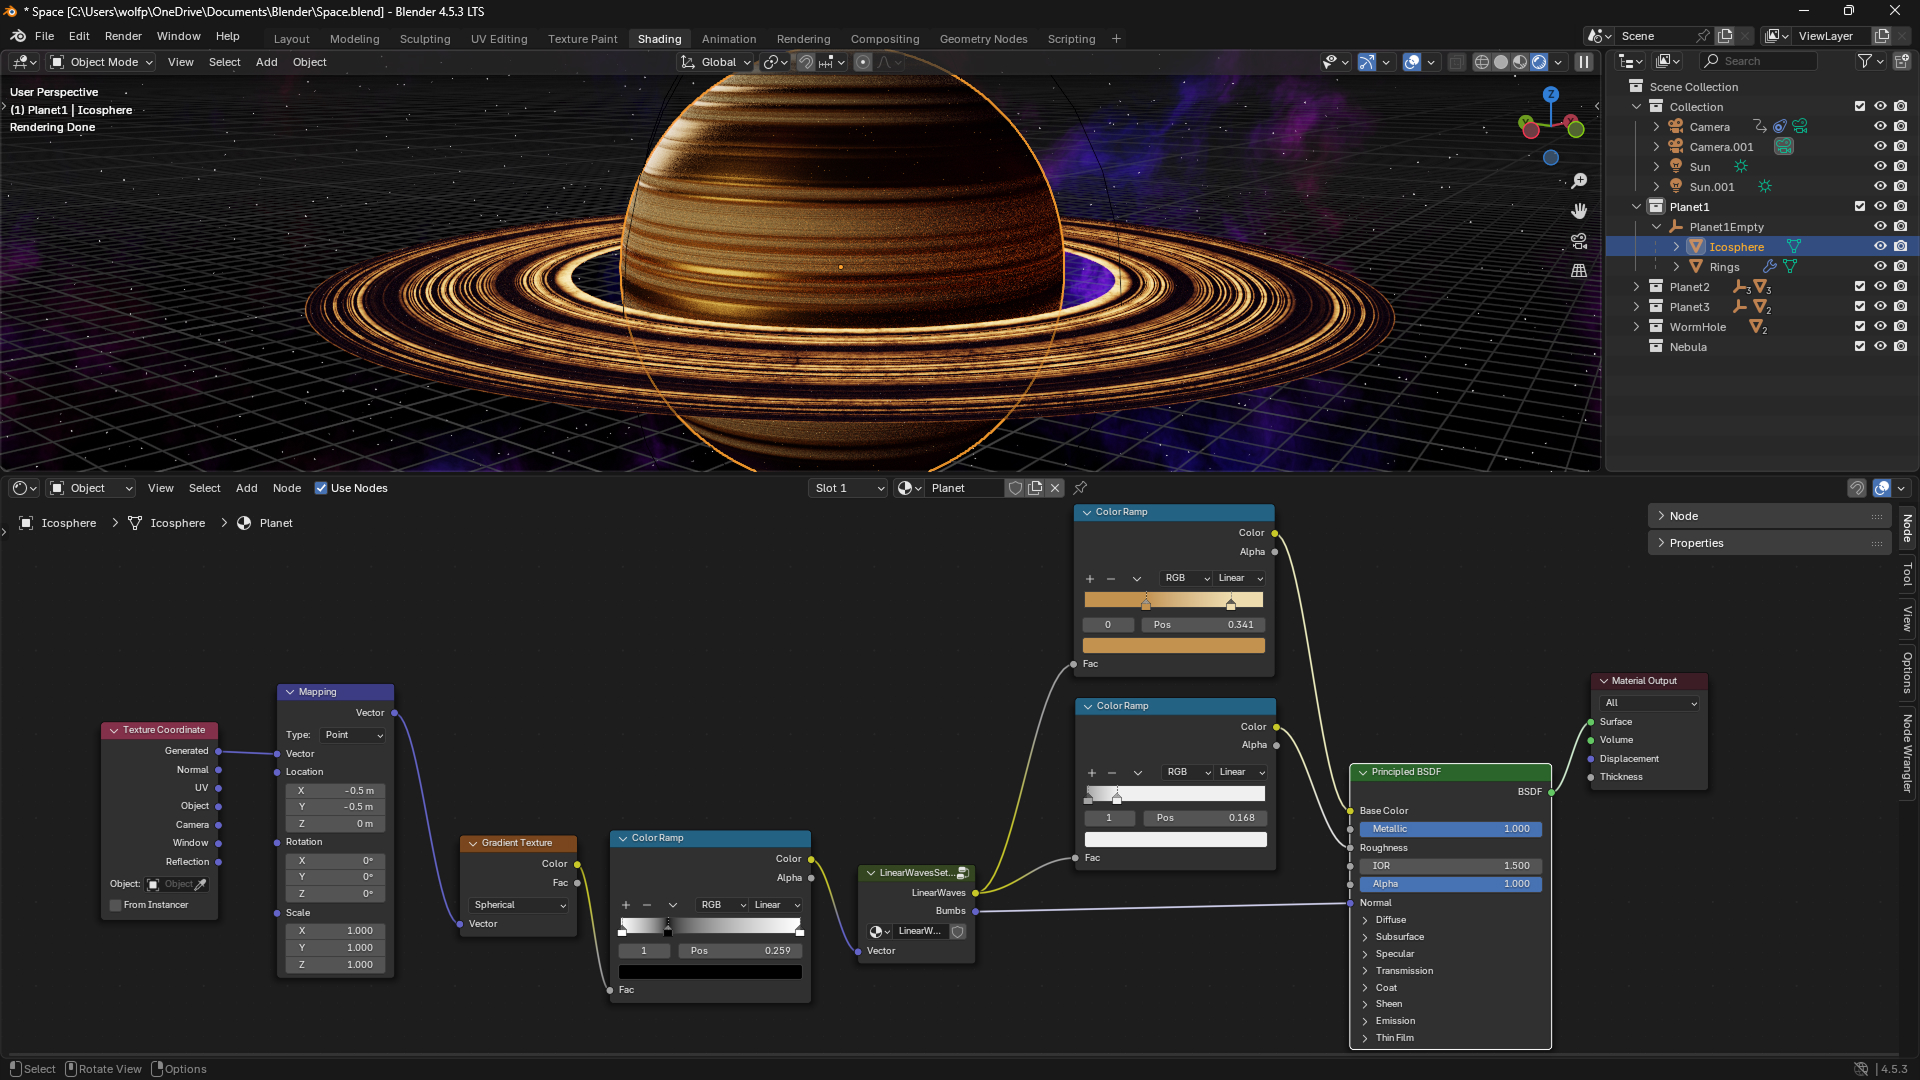Screen dimensions: 1920x1080
Task: Click the pan hand viewport gizmo
Action: pyautogui.click(x=1579, y=211)
